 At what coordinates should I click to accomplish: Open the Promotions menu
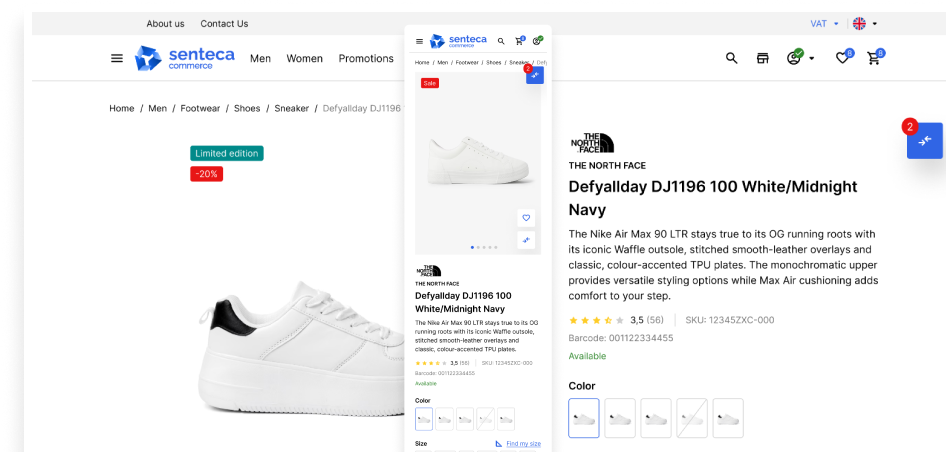pyautogui.click(x=366, y=58)
